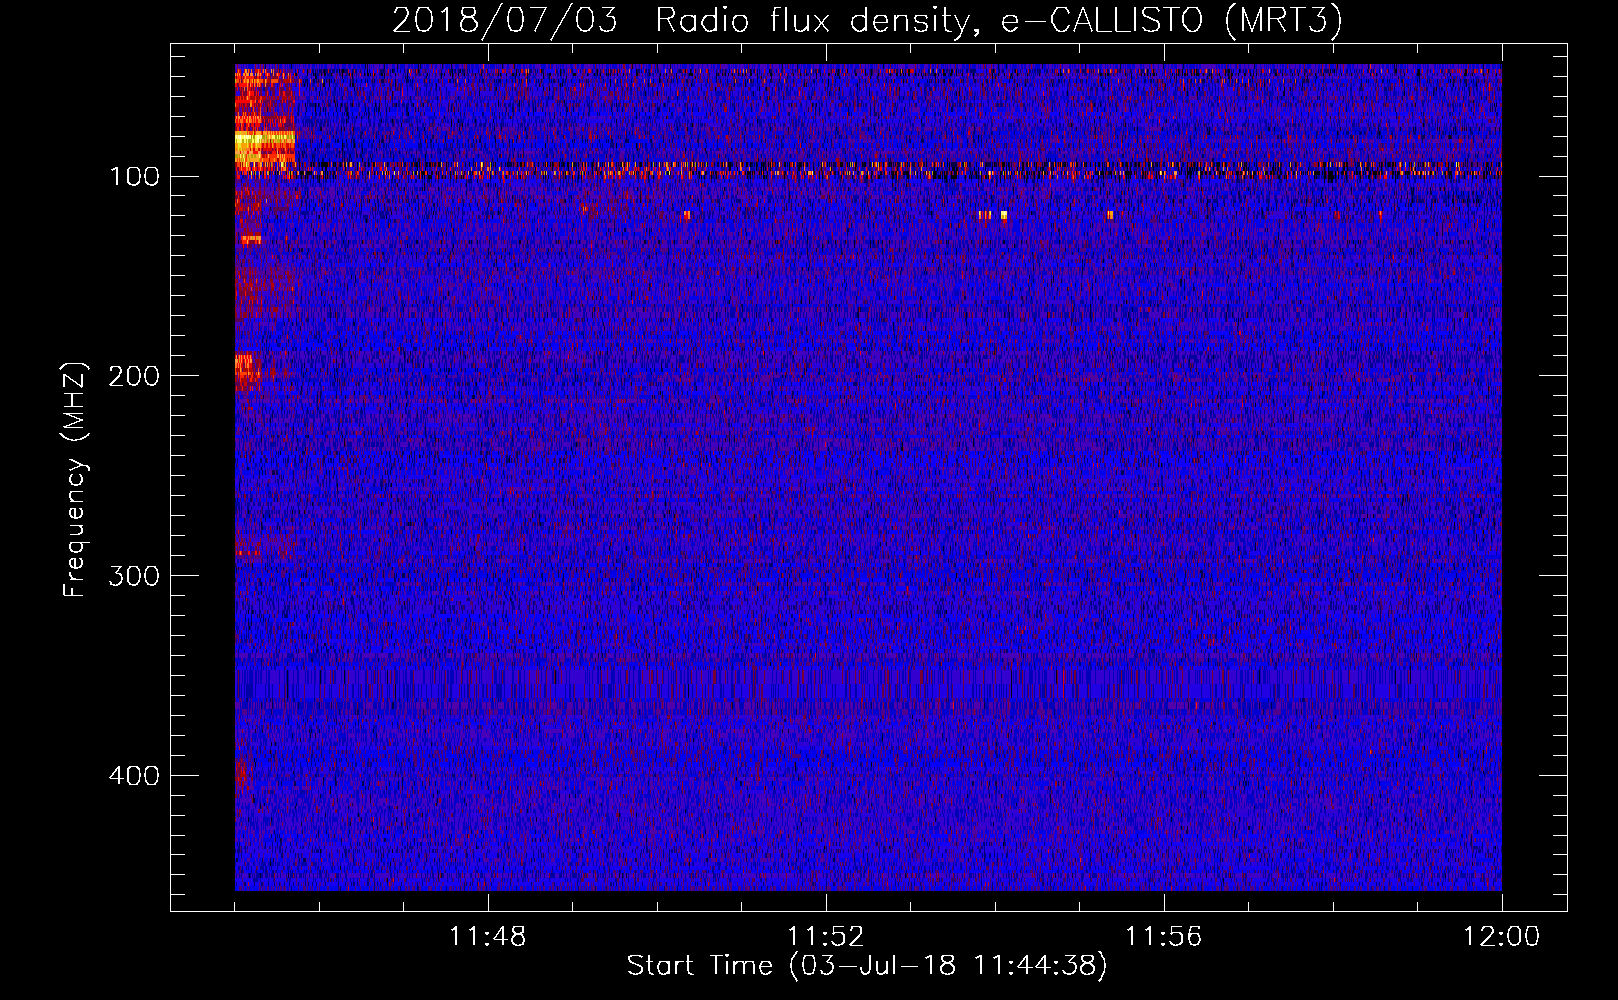This screenshot has height=1000, width=1618.
Task: Click the plot title with date 2018/07/03
Action: click(x=867, y=20)
